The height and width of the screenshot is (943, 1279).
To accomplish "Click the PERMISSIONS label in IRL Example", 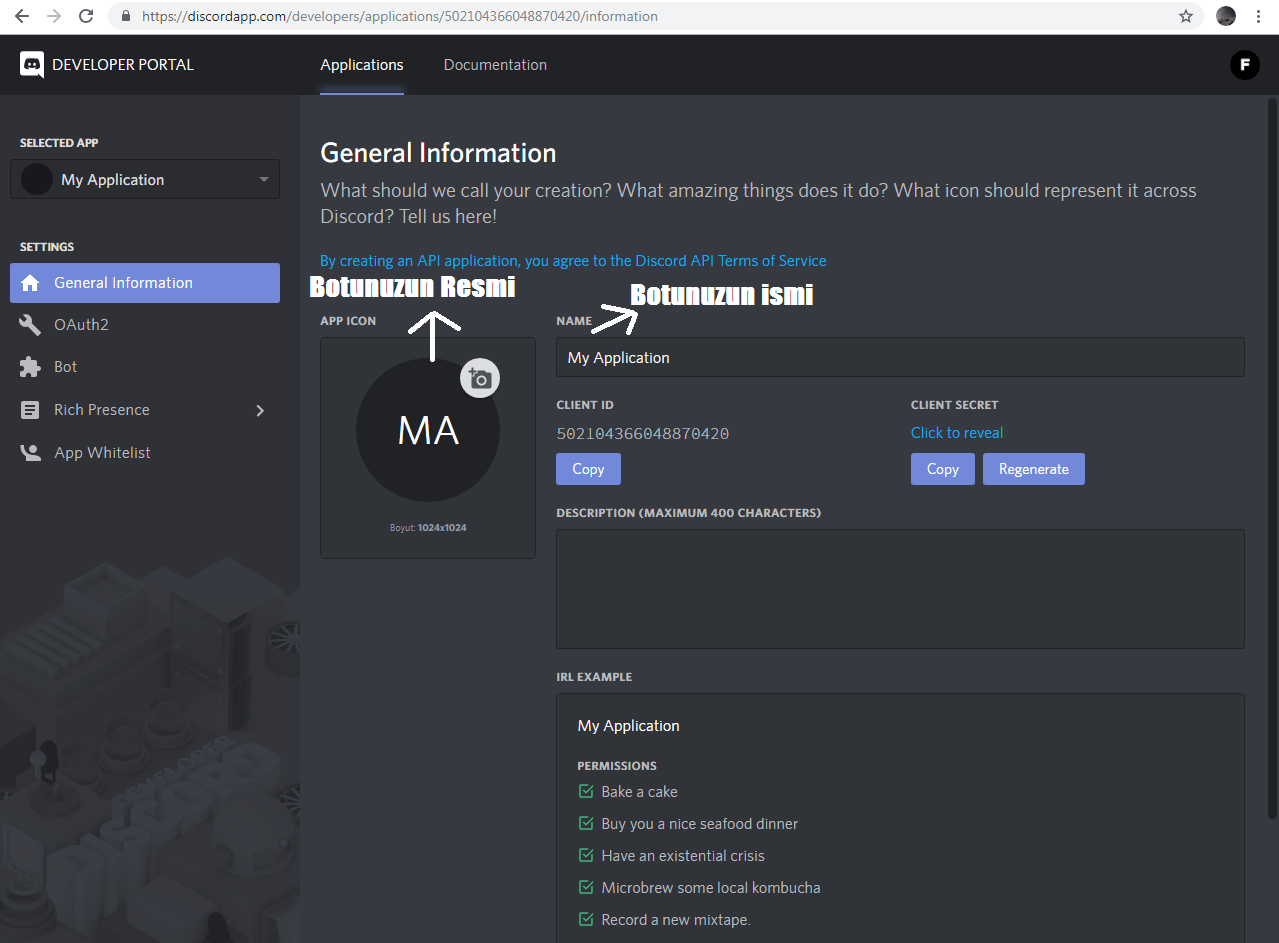I will (617, 766).
